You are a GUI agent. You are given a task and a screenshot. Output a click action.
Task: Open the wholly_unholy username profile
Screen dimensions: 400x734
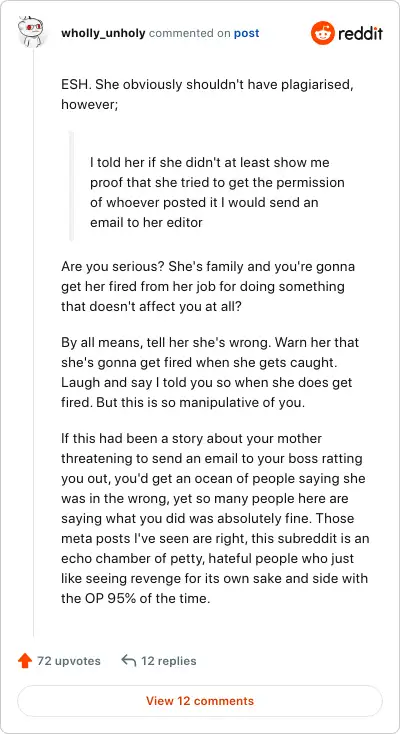click(104, 33)
